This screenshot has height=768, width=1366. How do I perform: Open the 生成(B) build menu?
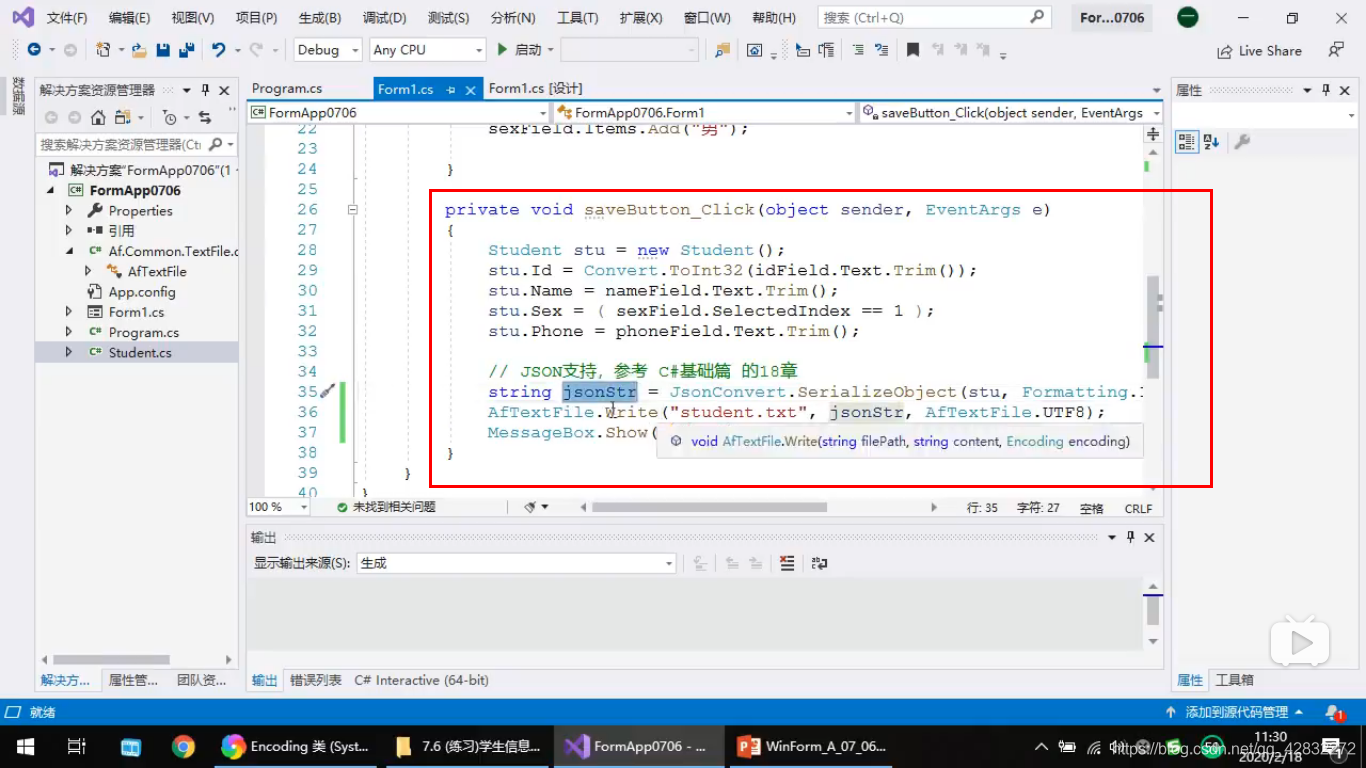pyautogui.click(x=319, y=18)
